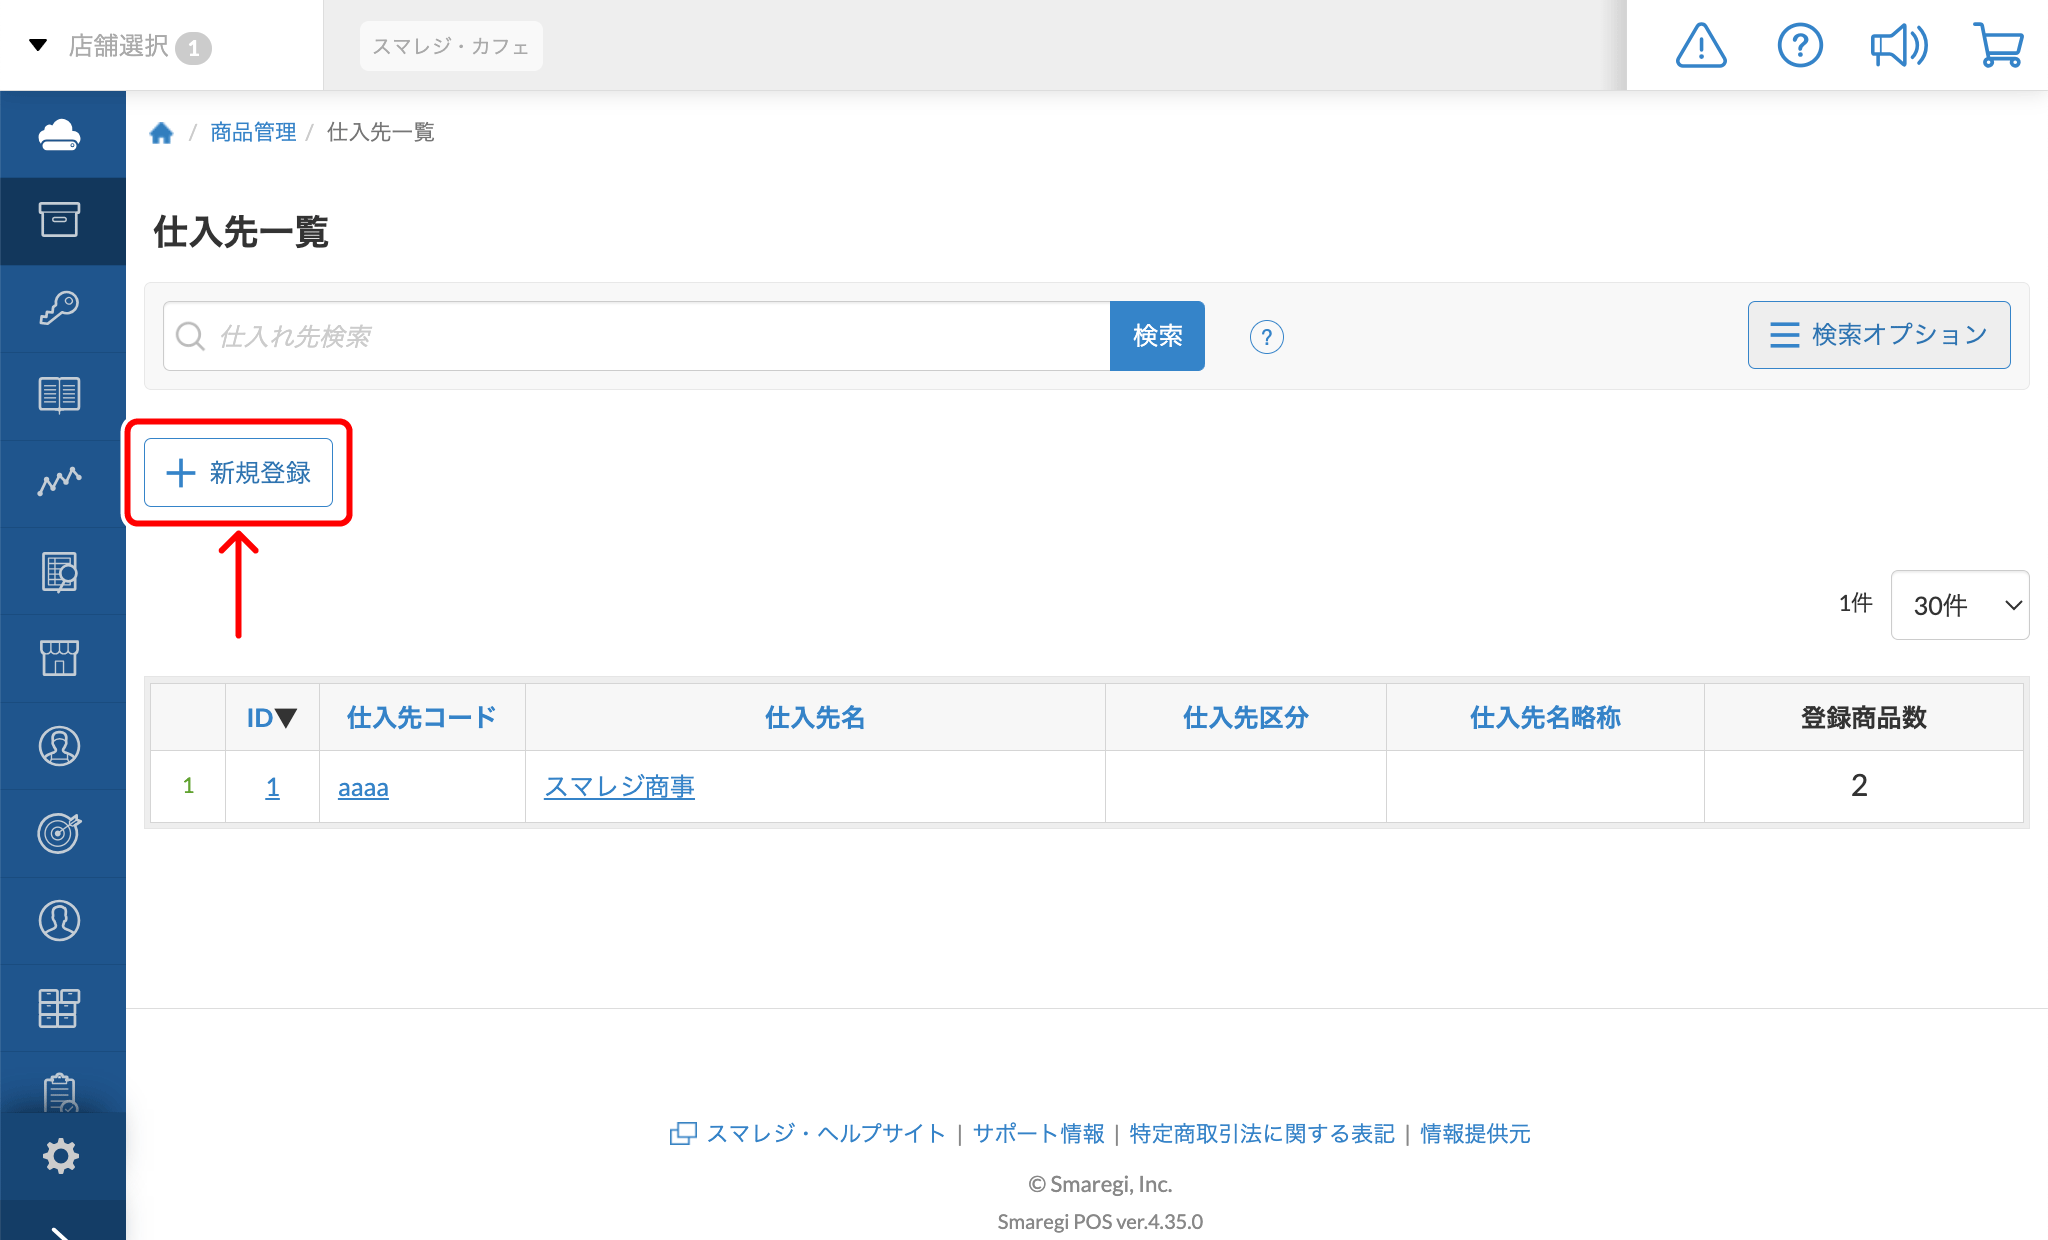Open the 店舗選択 store selector dropdown
This screenshot has width=2048, height=1240.
[x=122, y=46]
